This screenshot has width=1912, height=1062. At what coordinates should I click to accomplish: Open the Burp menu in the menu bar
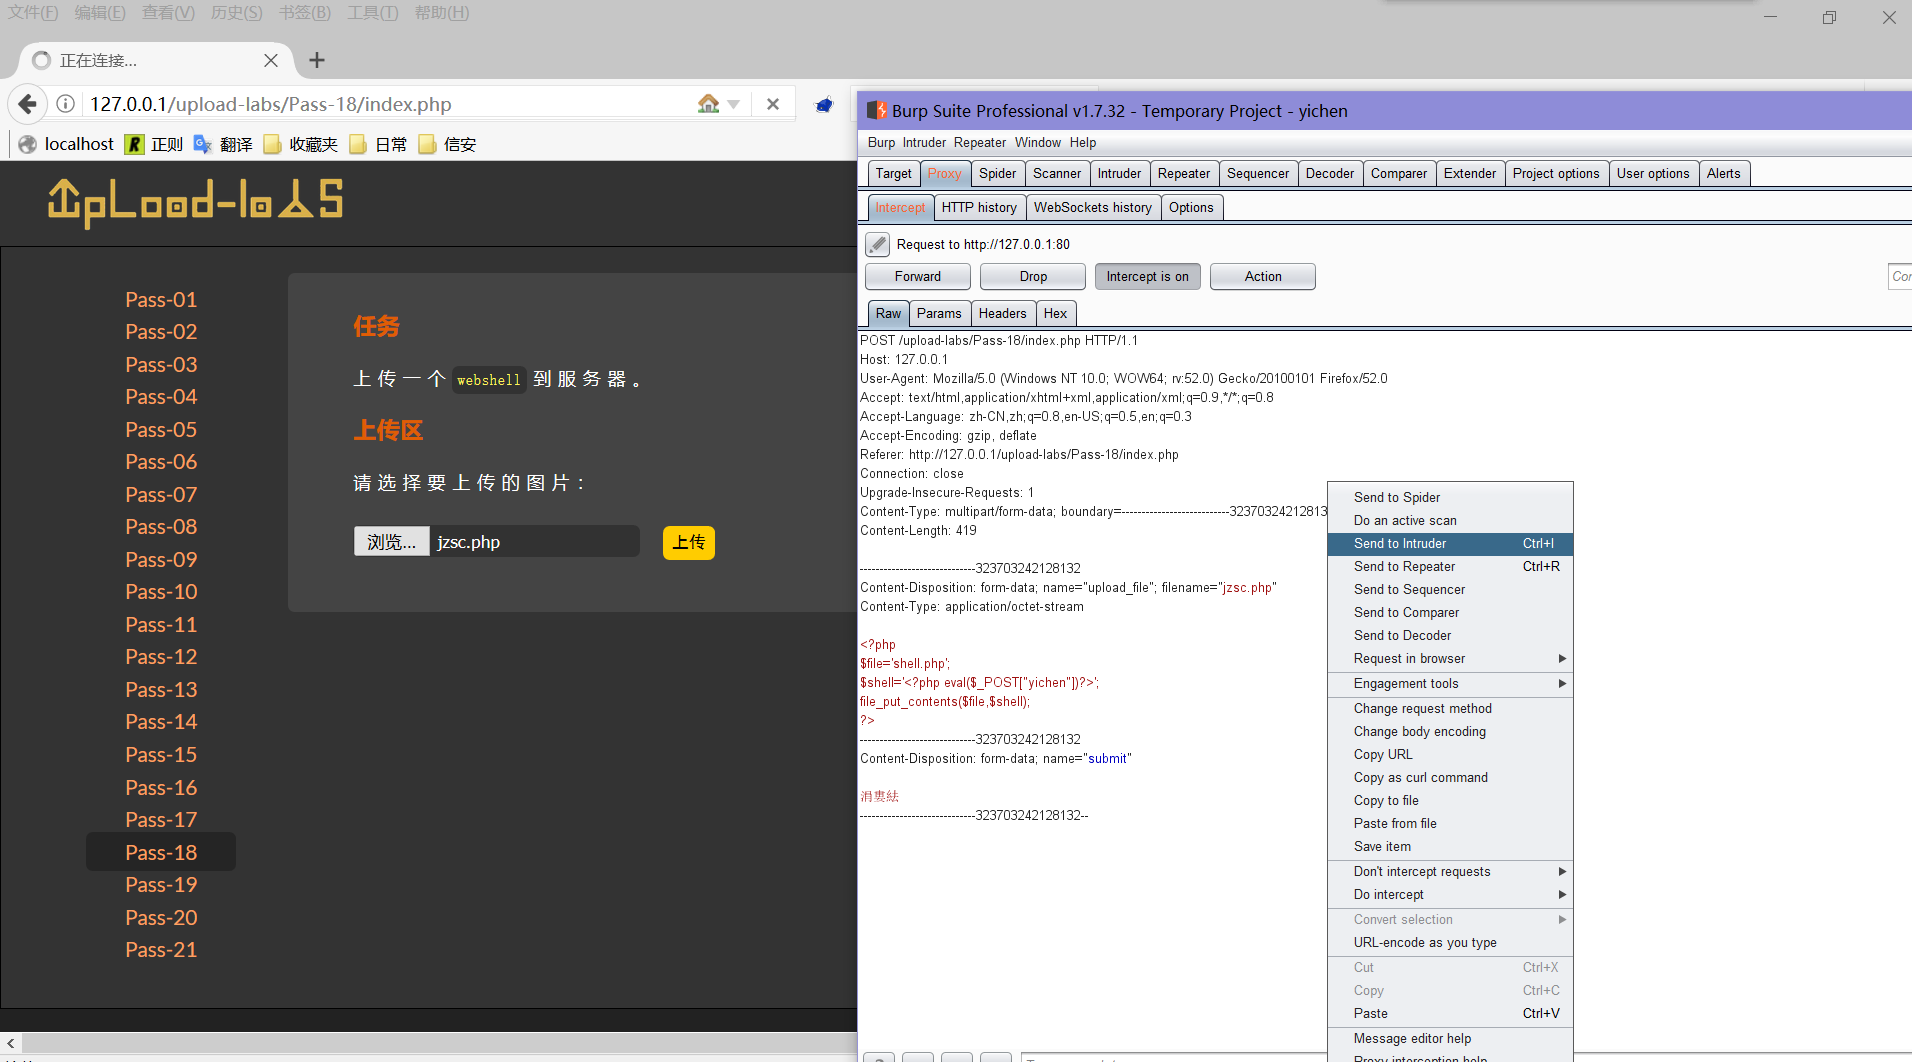coord(881,142)
